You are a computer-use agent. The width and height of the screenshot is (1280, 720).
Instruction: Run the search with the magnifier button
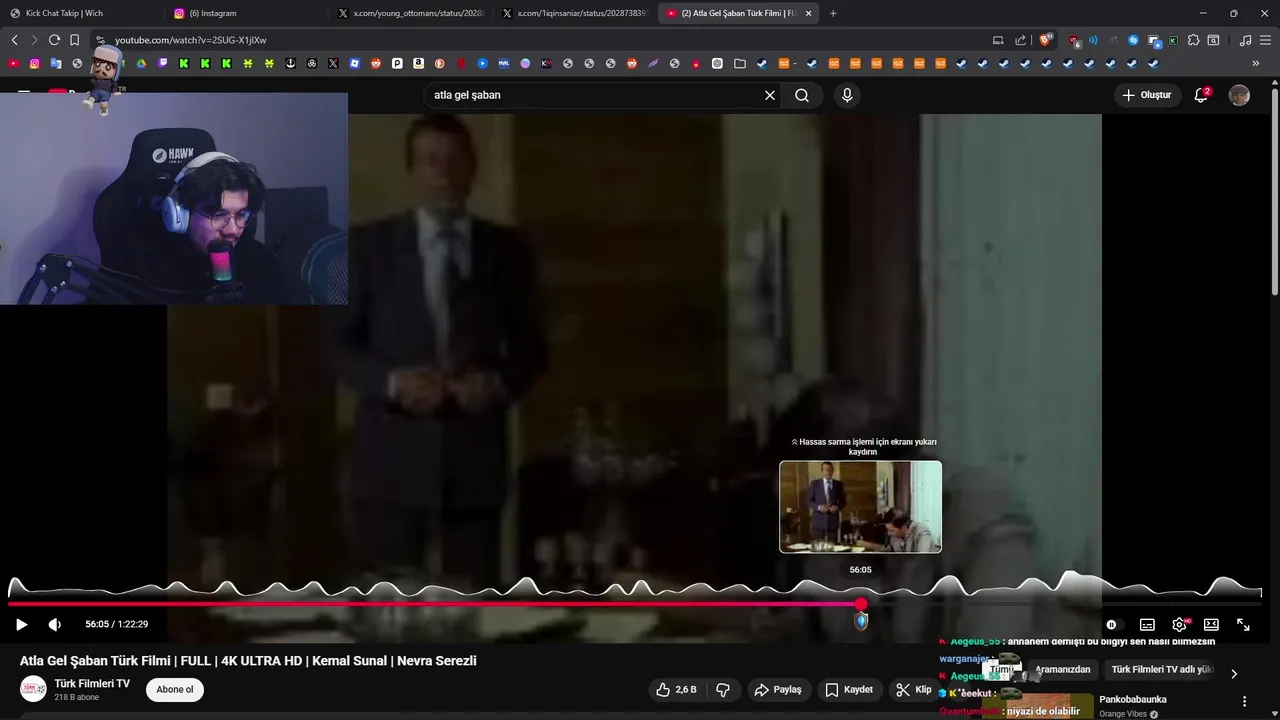click(x=802, y=95)
